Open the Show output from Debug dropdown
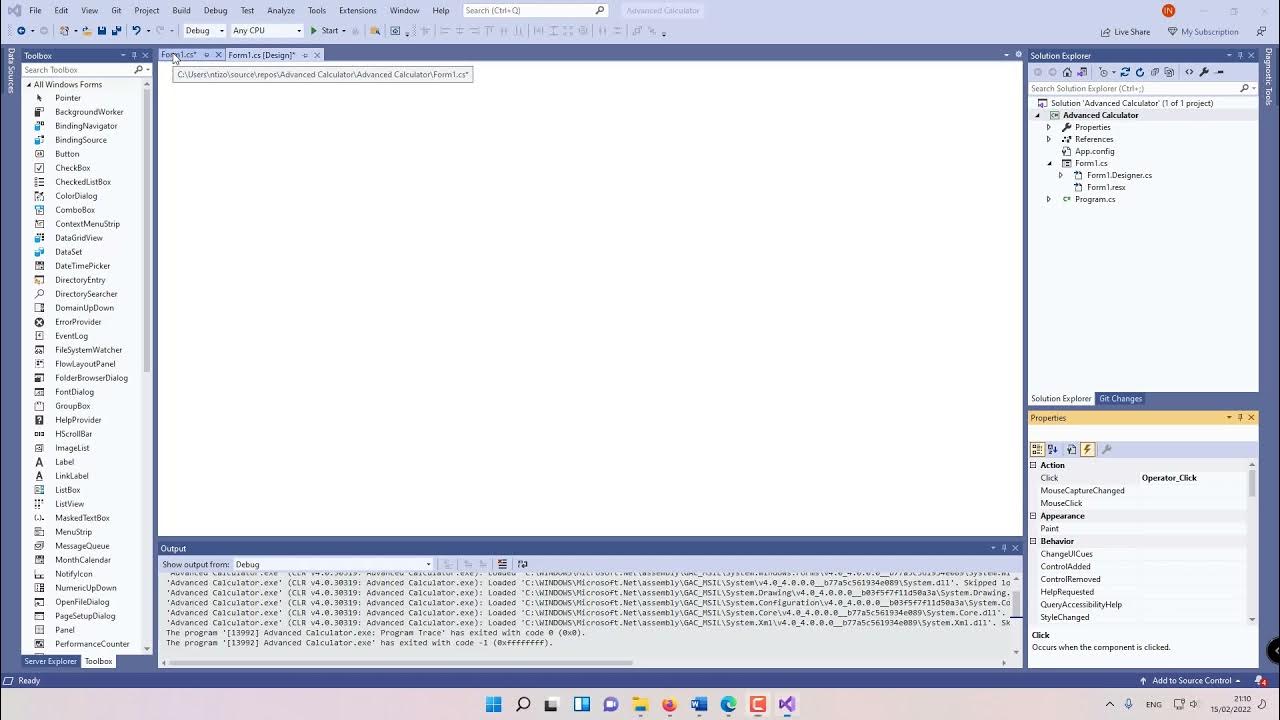Viewport: 1280px width, 720px height. [x=333, y=564]
